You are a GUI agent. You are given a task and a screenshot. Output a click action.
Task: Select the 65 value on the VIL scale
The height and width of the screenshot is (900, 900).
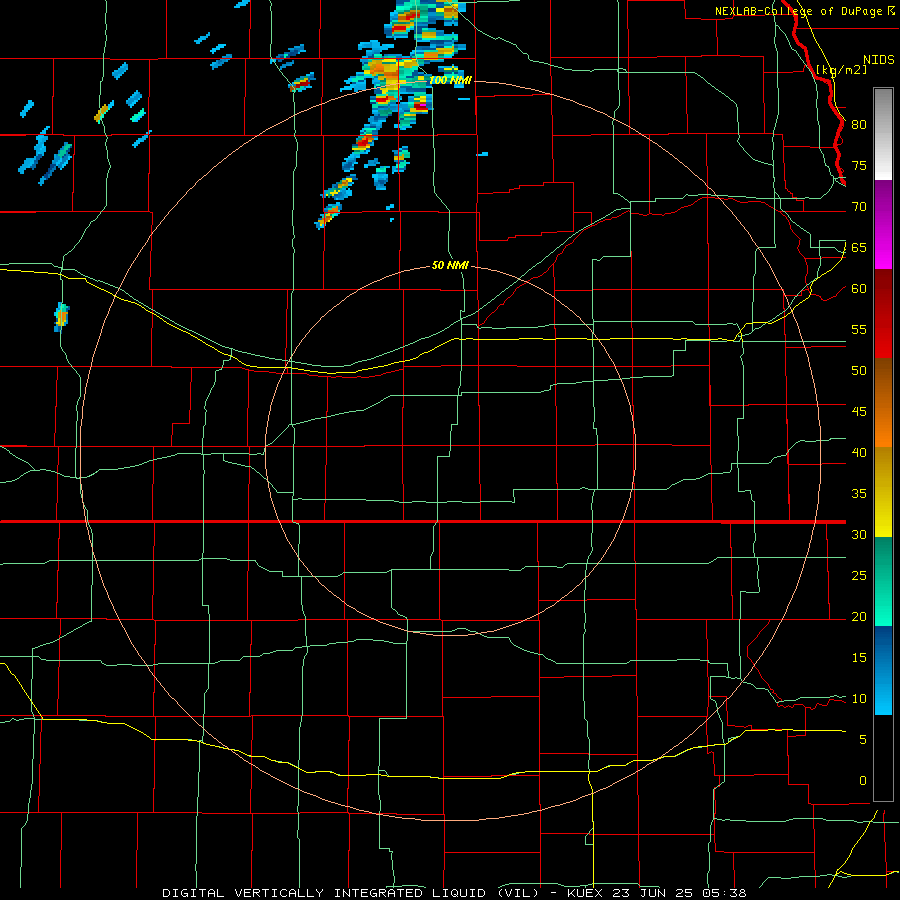click(x=859, y=247)
